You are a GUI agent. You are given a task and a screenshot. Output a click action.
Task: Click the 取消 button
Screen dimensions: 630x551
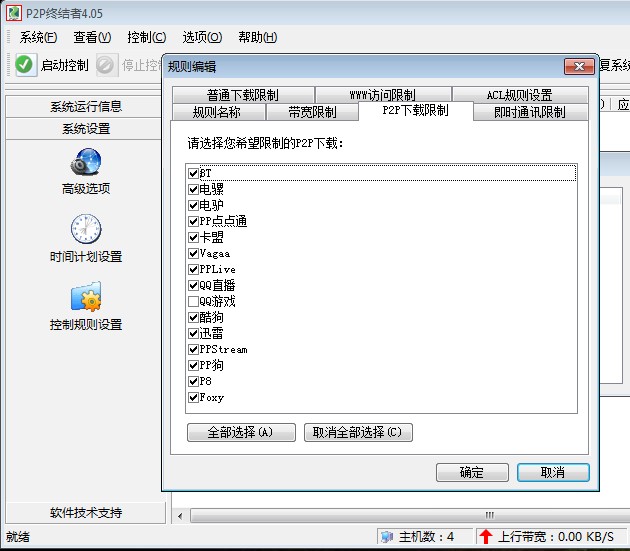point(553,472)
